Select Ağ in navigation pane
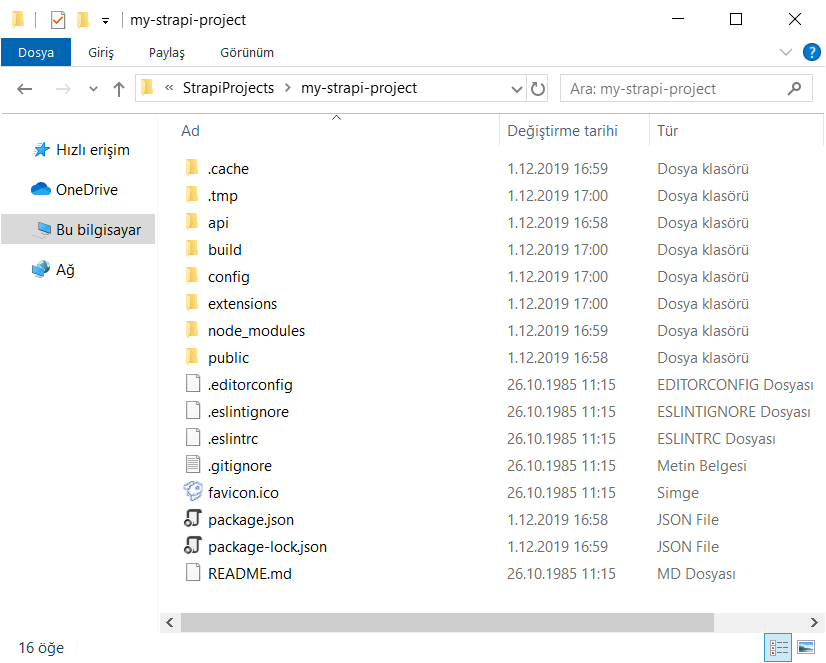 65,270
